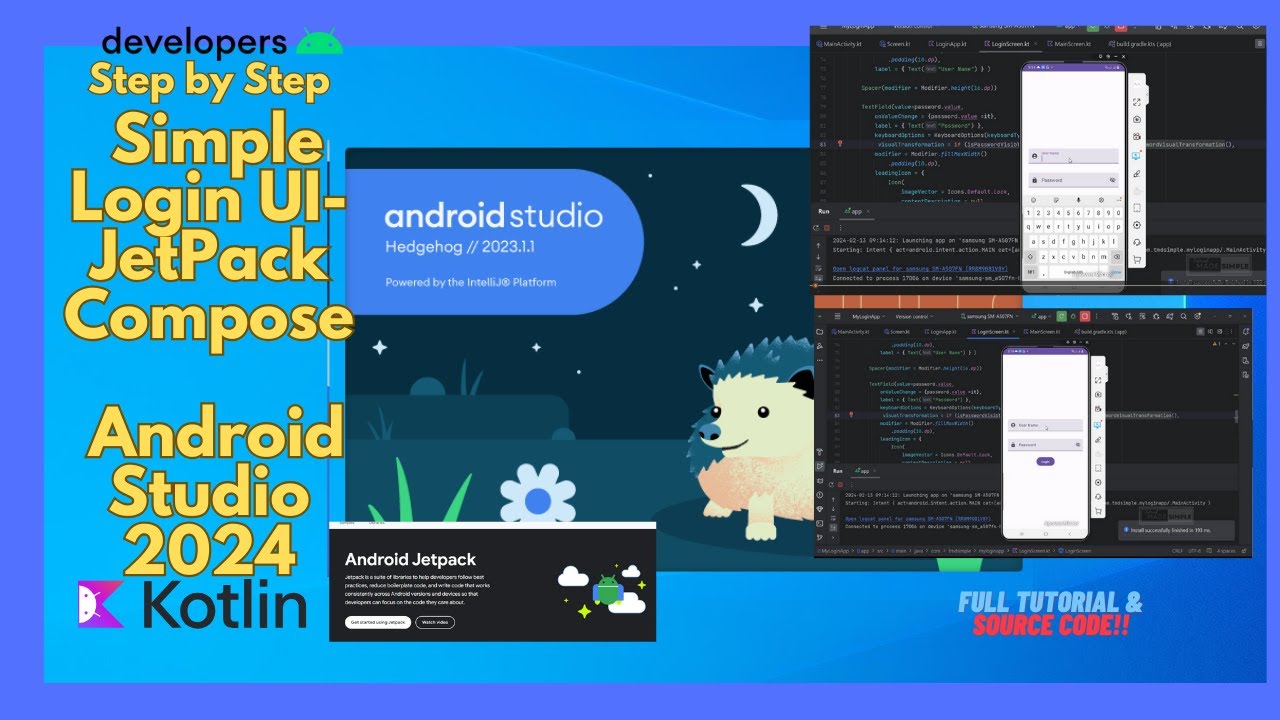1280x720 pixels.
Task: Select Screen.kt tab in upper IDE
Action: pos(895,44)
